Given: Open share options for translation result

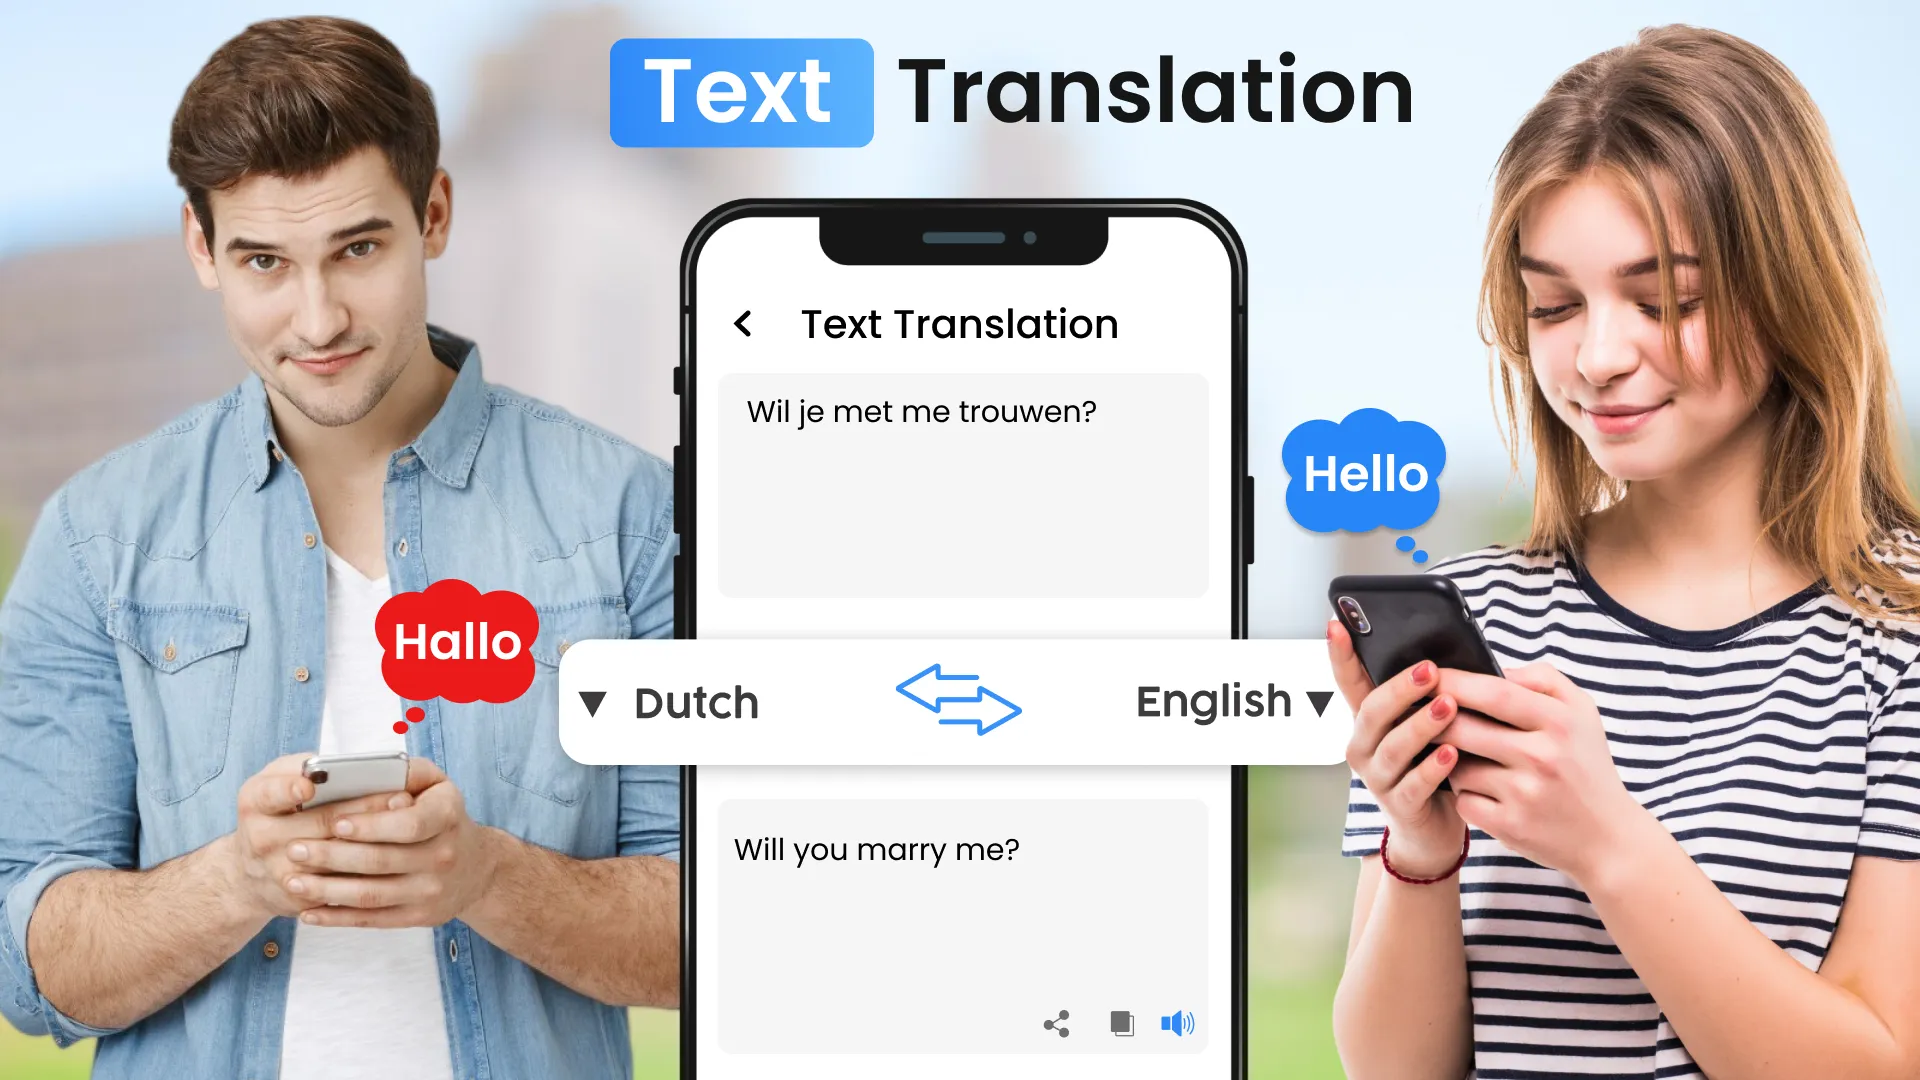Looking at the screenshot, I should [1056, 1021].
